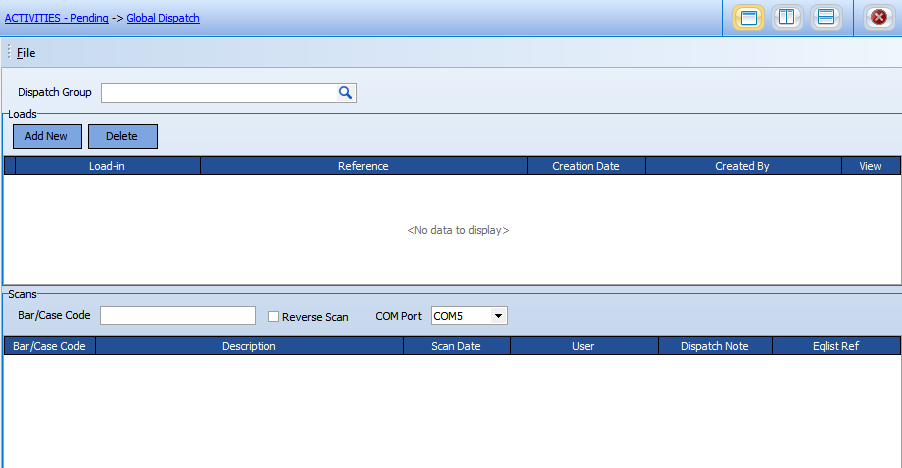Screen dimensions: 902x468
Task: Switch to side-by-side split layout
Action: coord(787,17)
